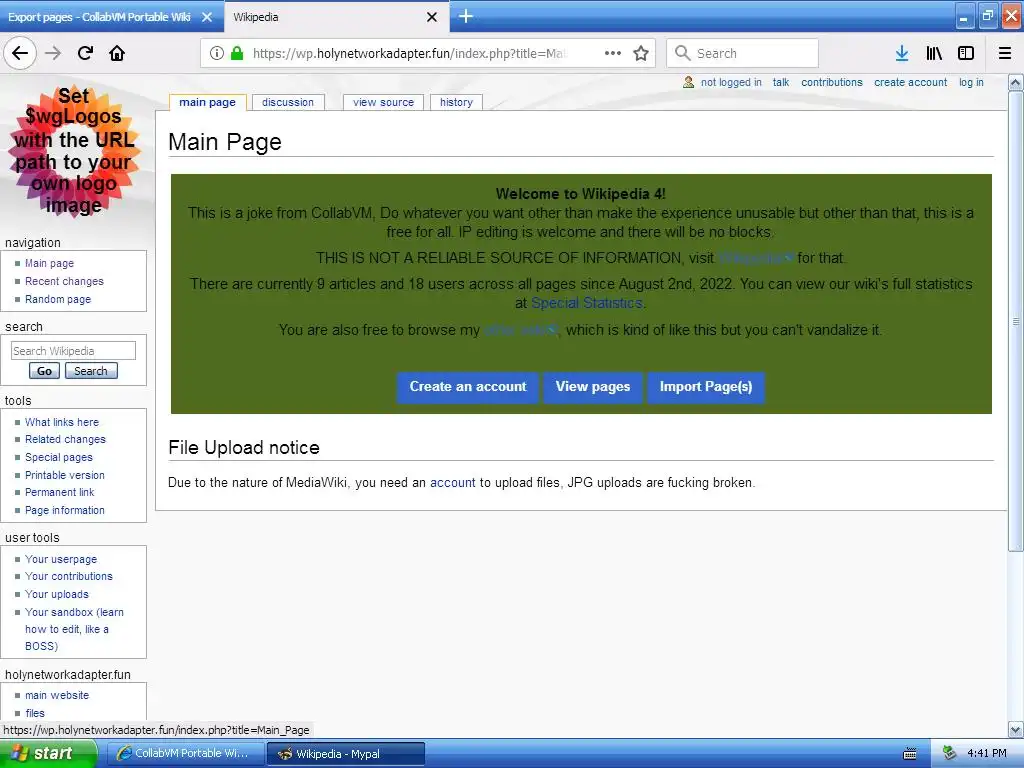Open Your contributions link
The width and height of the screenshot is (1024, 768).
(69, 576)
